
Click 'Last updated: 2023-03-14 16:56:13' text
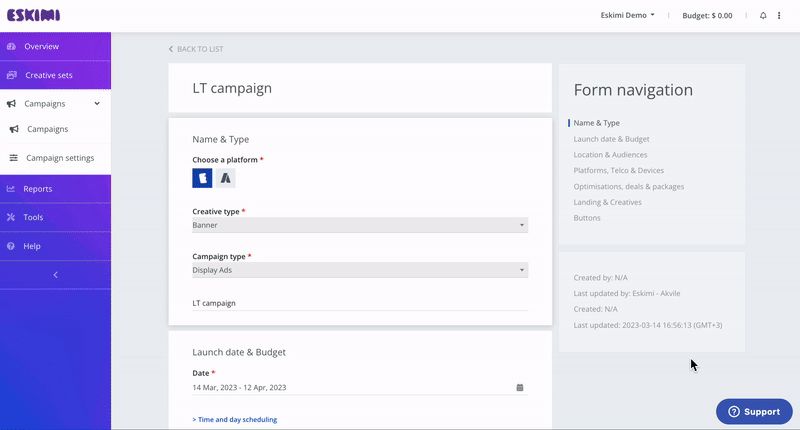click(647, 325)
